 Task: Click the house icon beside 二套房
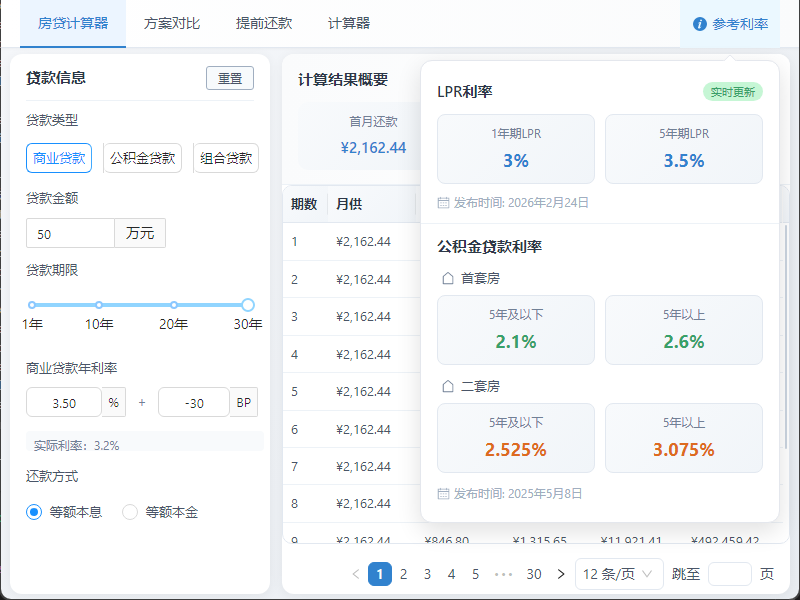[x=447, y=386]
